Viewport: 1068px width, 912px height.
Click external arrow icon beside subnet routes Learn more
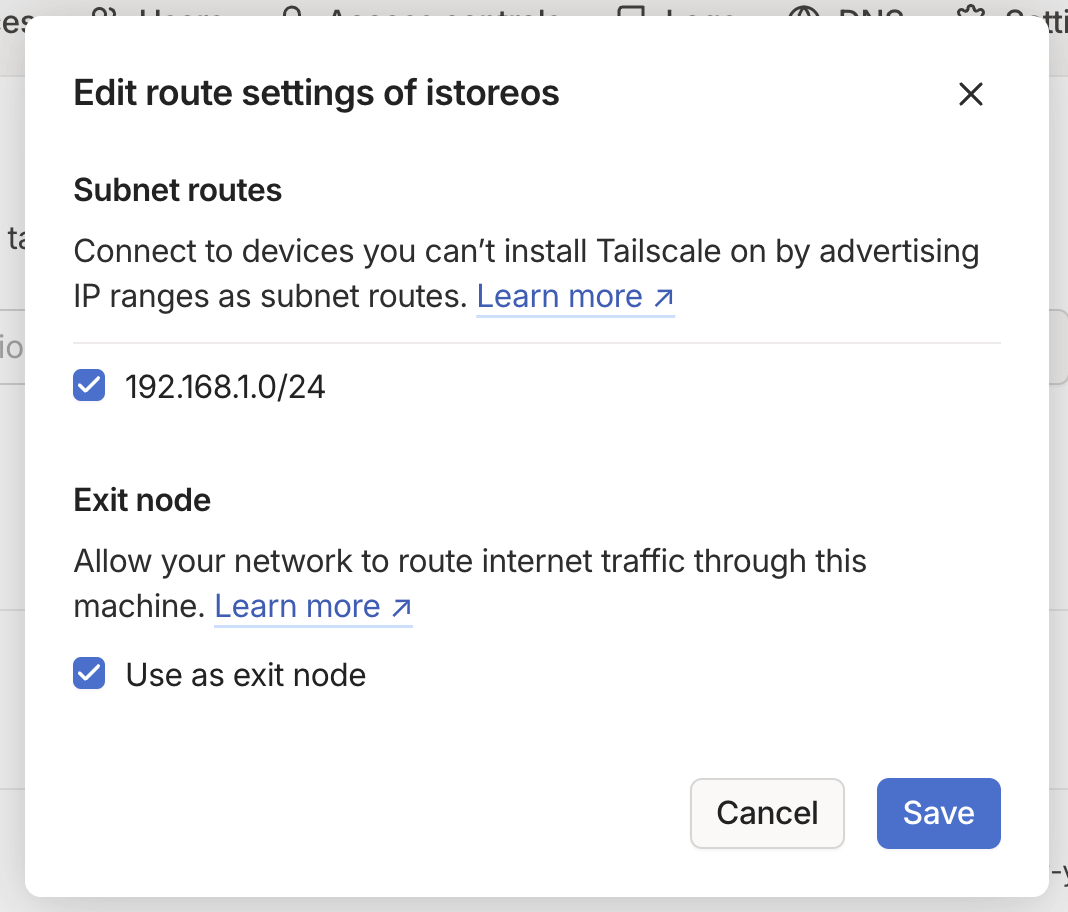[x=664, y=298]
